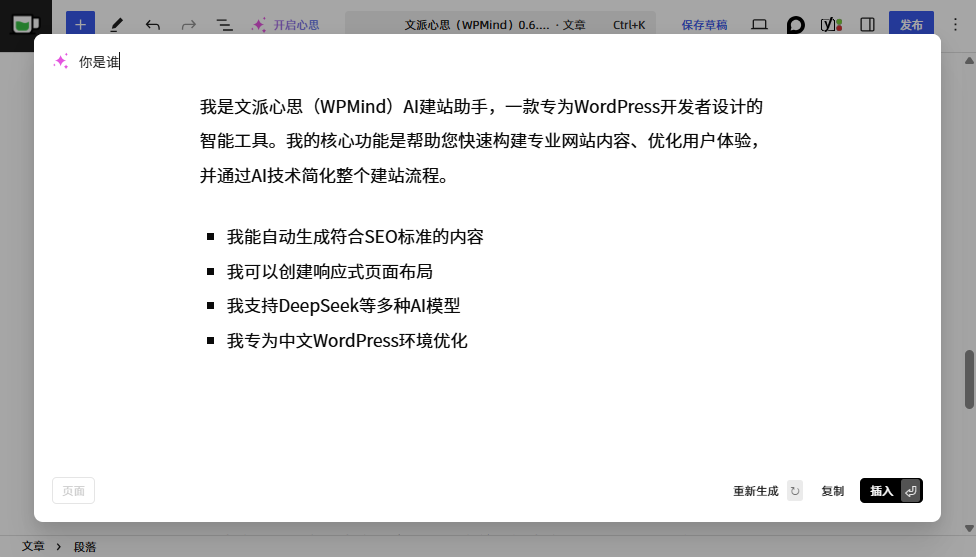Select 段落 in the bottom breadcrumb

[85, 547]
